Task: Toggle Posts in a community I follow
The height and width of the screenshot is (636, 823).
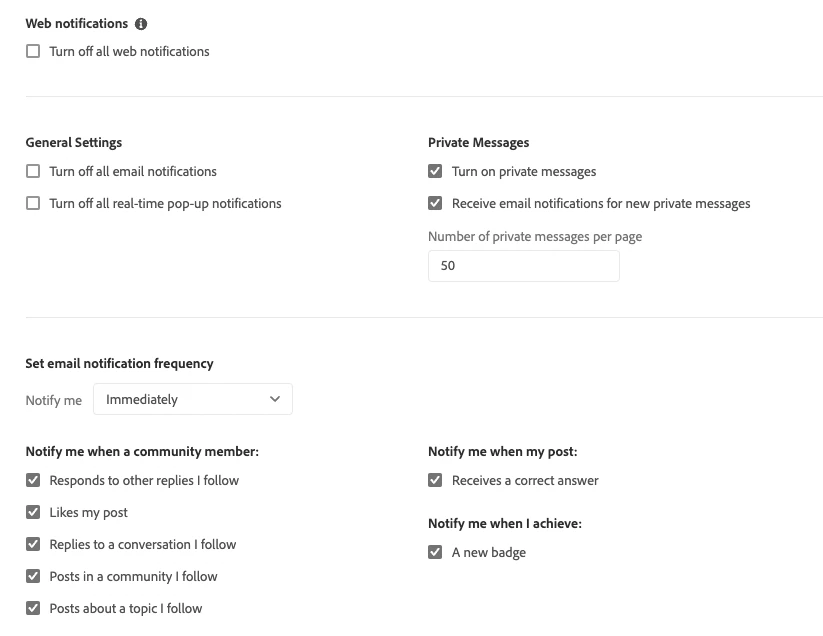Action: click(x=34, y=577)
